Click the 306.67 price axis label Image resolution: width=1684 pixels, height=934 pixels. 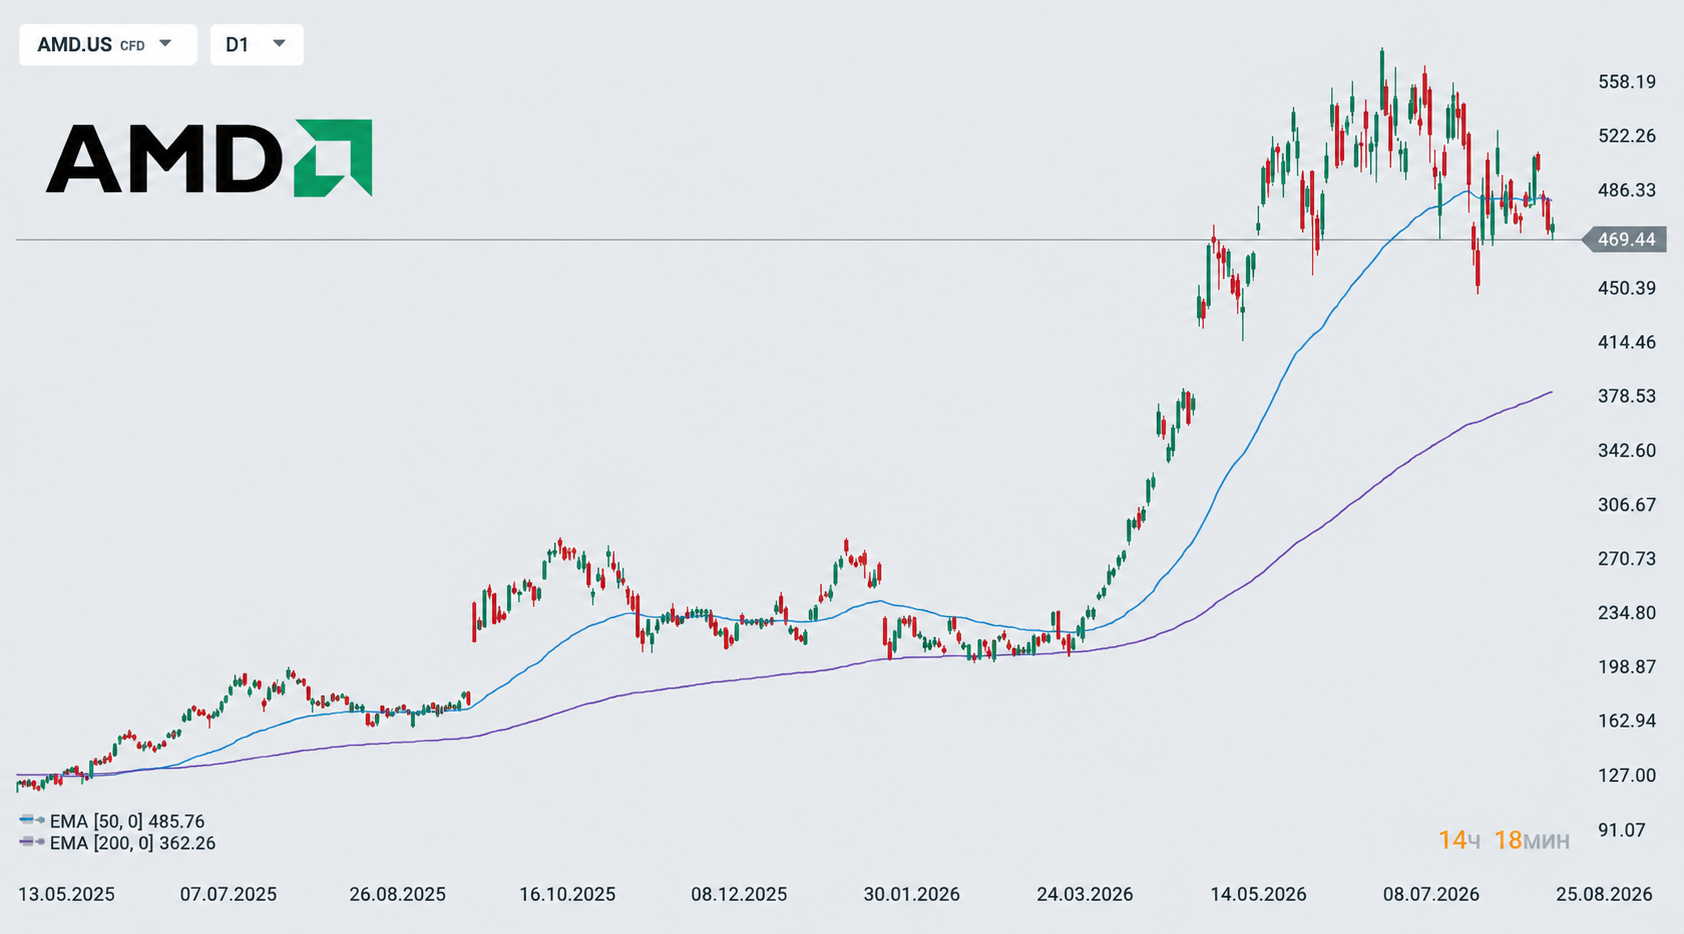point(1627,505)
